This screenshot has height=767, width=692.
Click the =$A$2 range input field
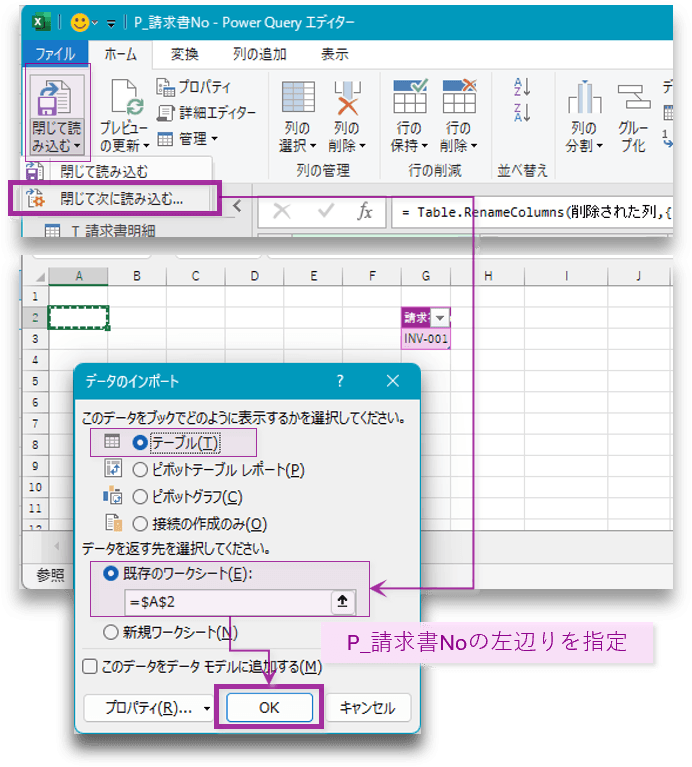click(228, 602)
